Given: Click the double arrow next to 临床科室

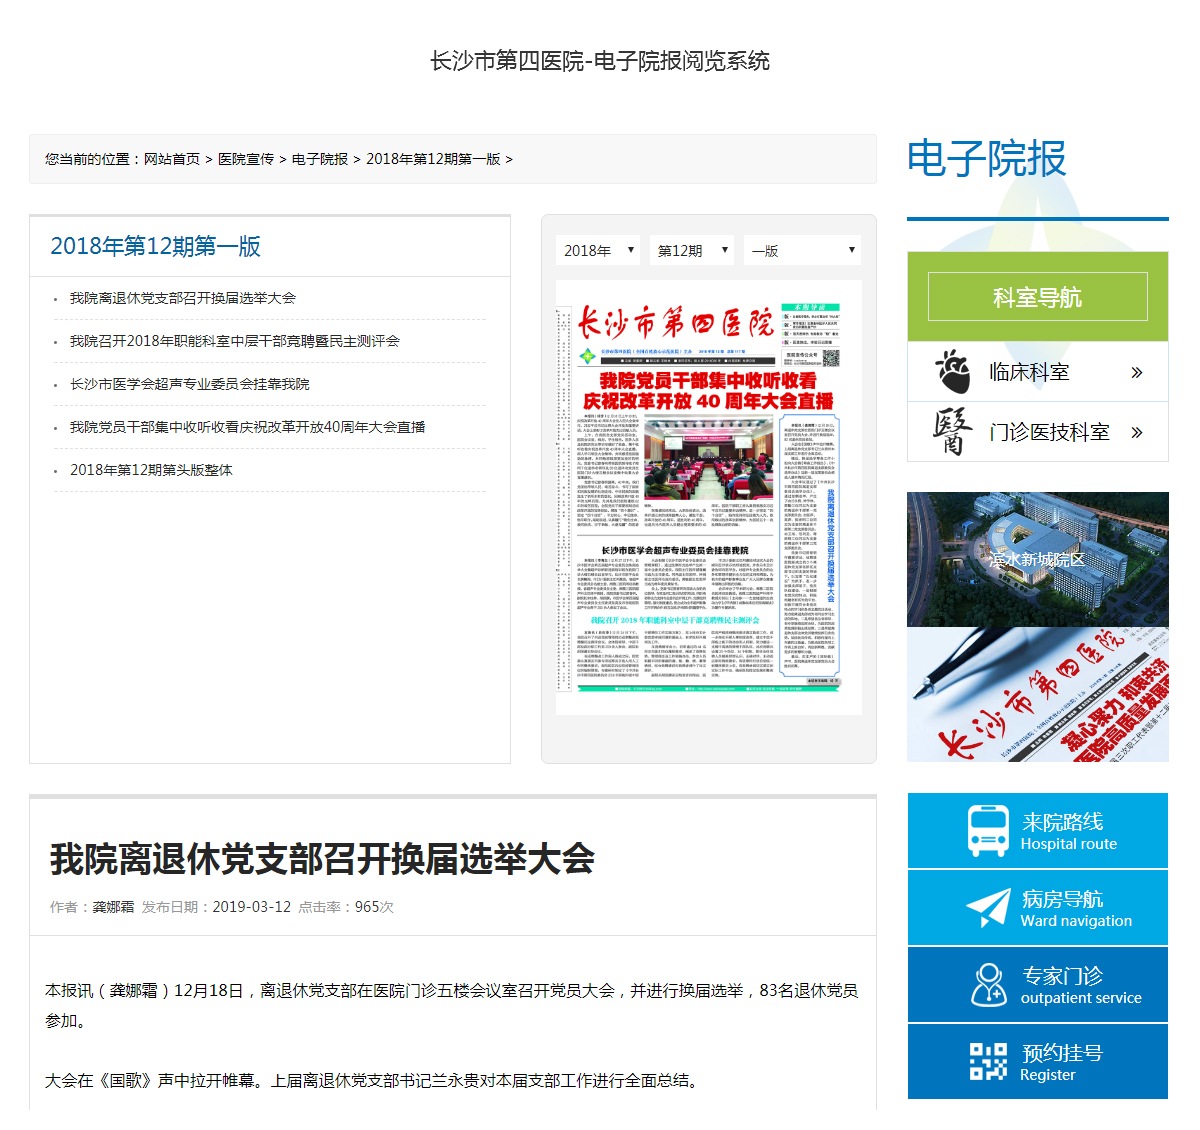Looking at the screenshot, I should (x=1136, y=373).
